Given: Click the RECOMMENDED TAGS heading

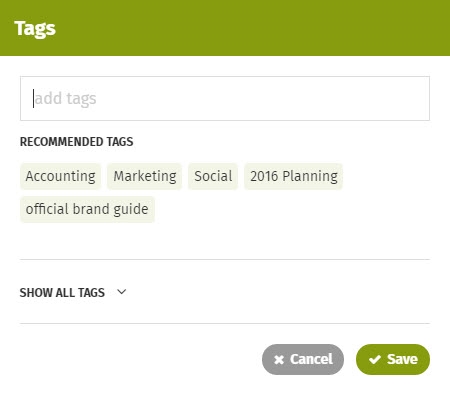Looking at the screenshot, I should (x=76, y=142).
